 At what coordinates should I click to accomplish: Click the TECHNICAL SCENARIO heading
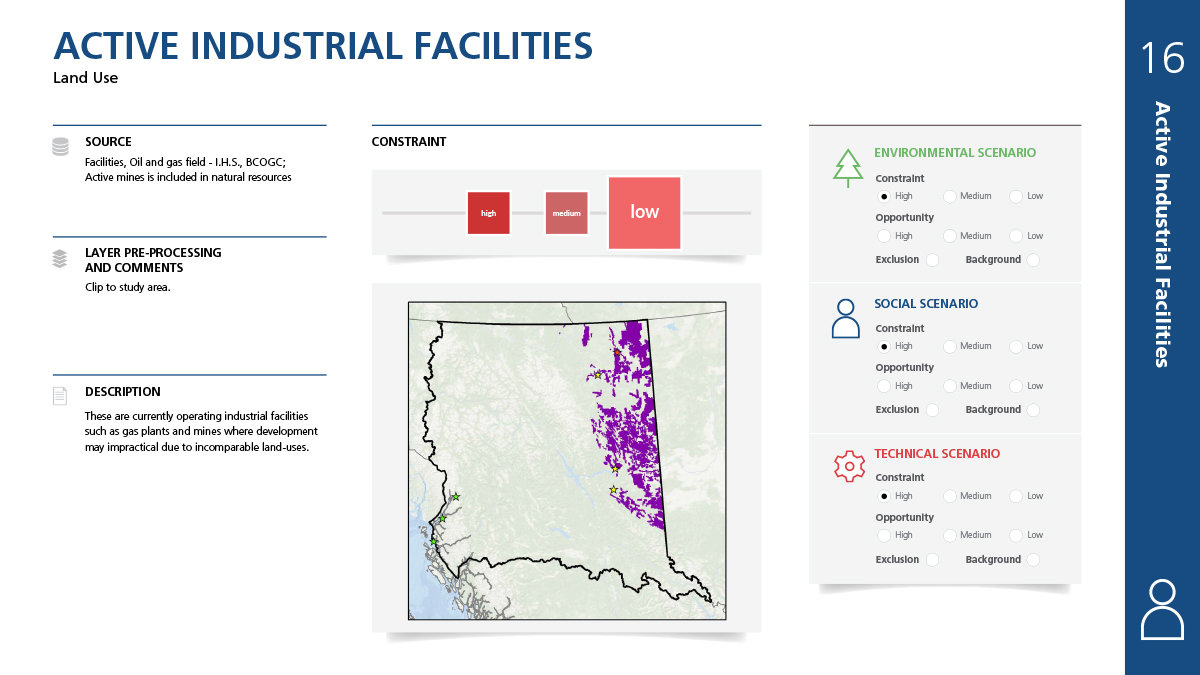tap(936, 453)
